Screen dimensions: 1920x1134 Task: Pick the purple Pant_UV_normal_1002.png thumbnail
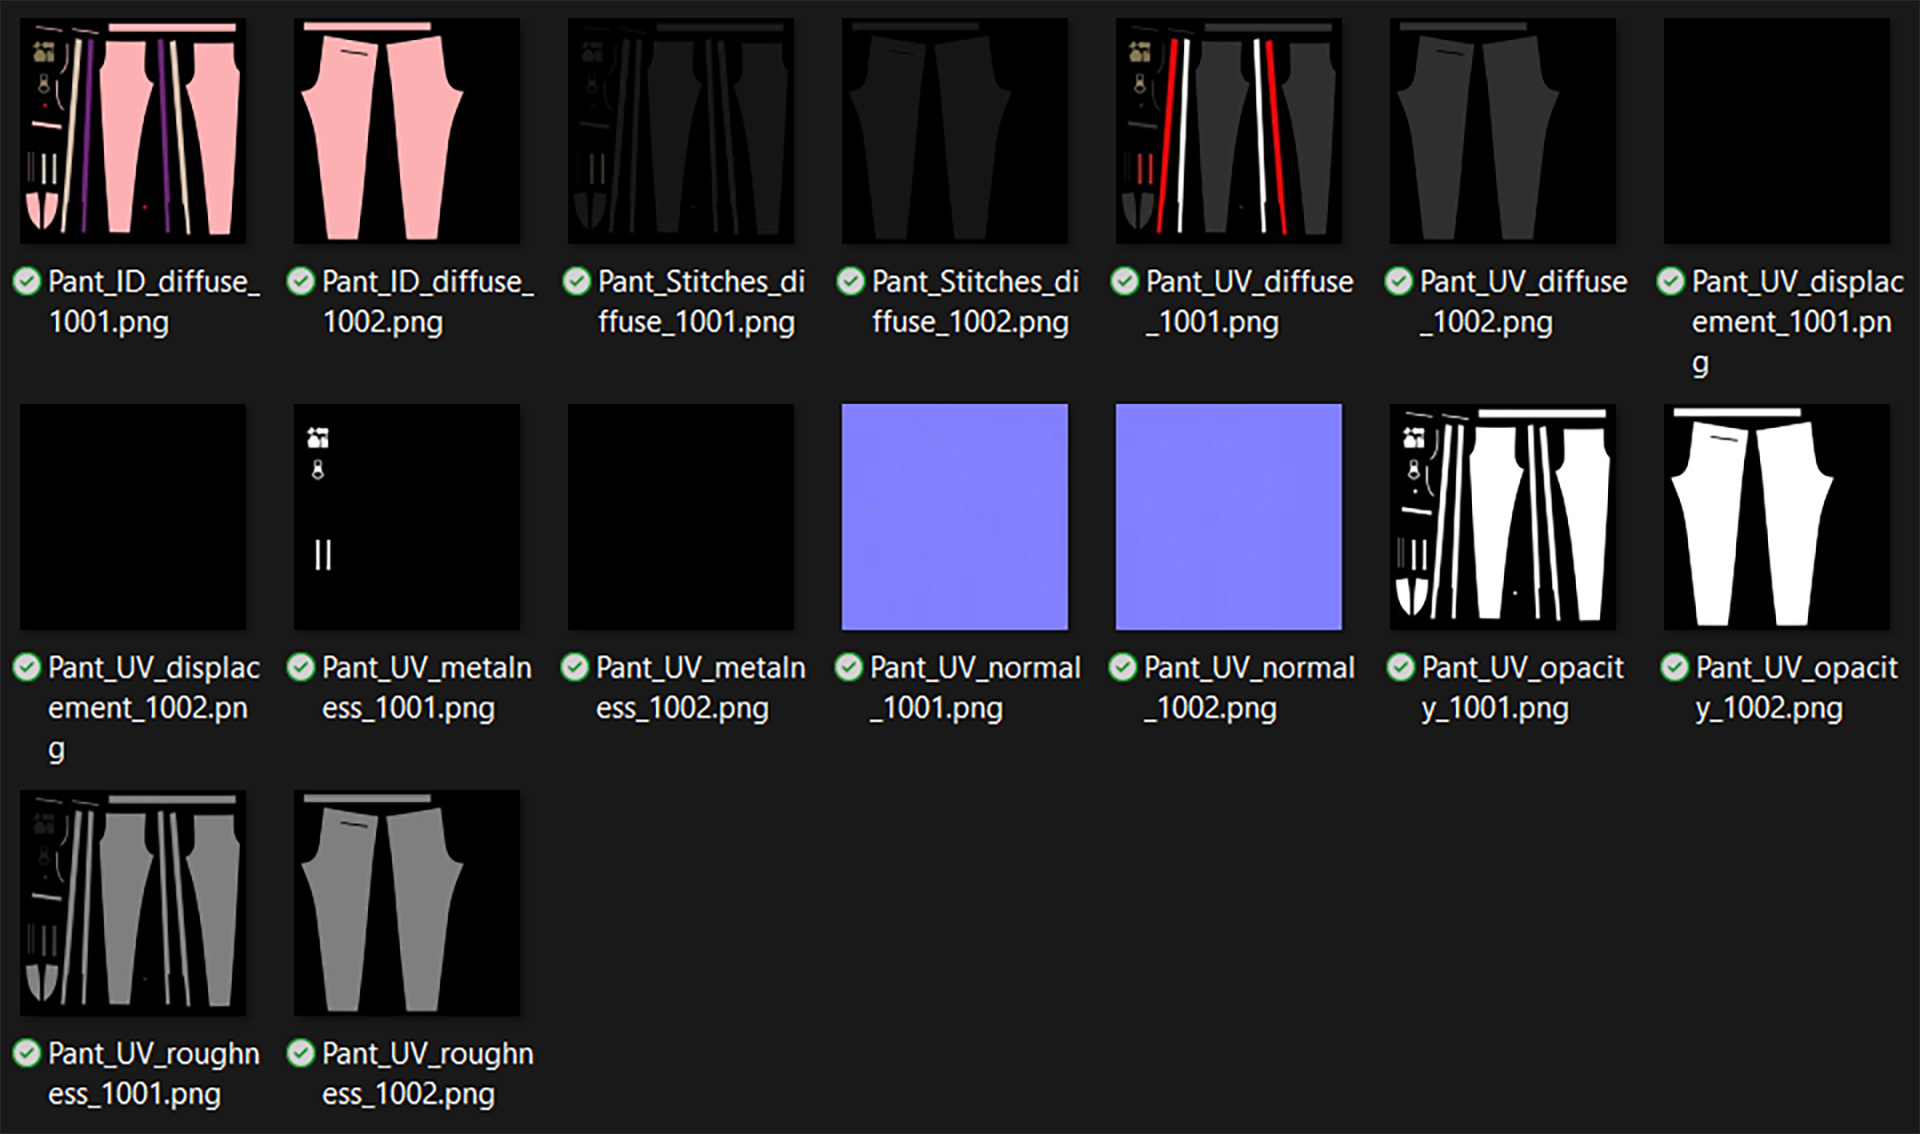point(1229,517)
